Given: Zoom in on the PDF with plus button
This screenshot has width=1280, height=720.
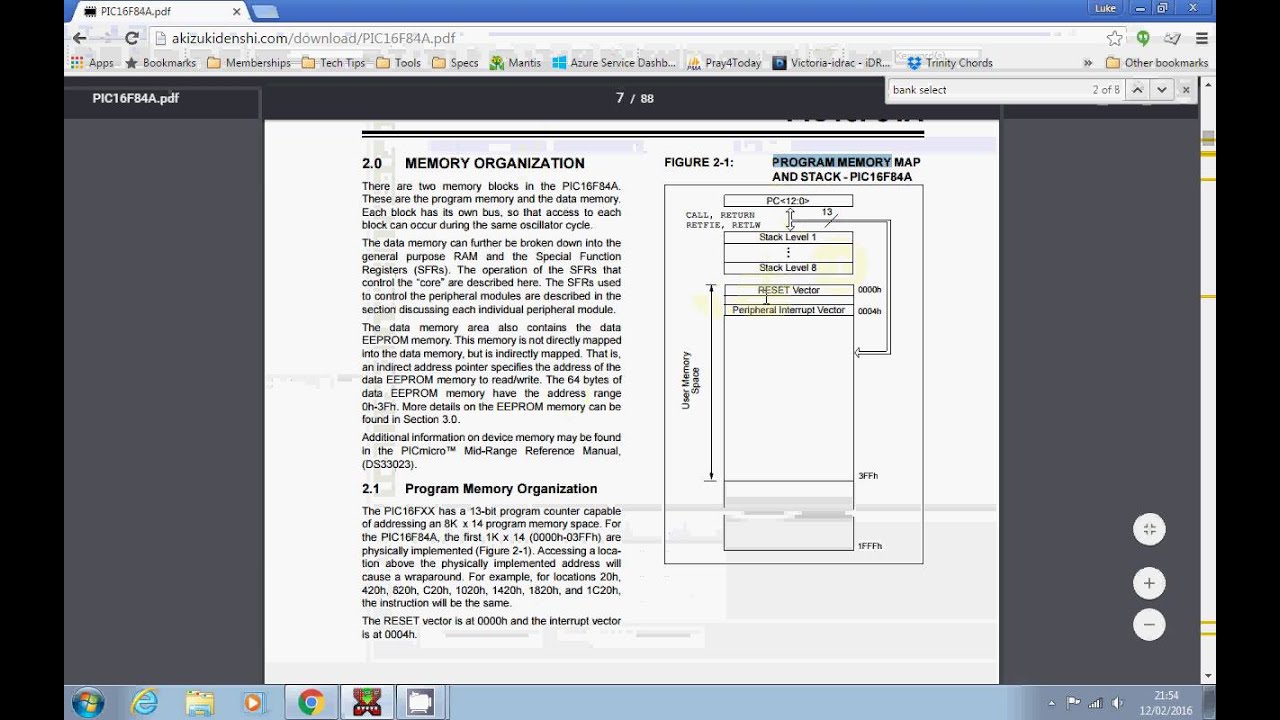Looking at the screenshot, I should coord(1149,583).
